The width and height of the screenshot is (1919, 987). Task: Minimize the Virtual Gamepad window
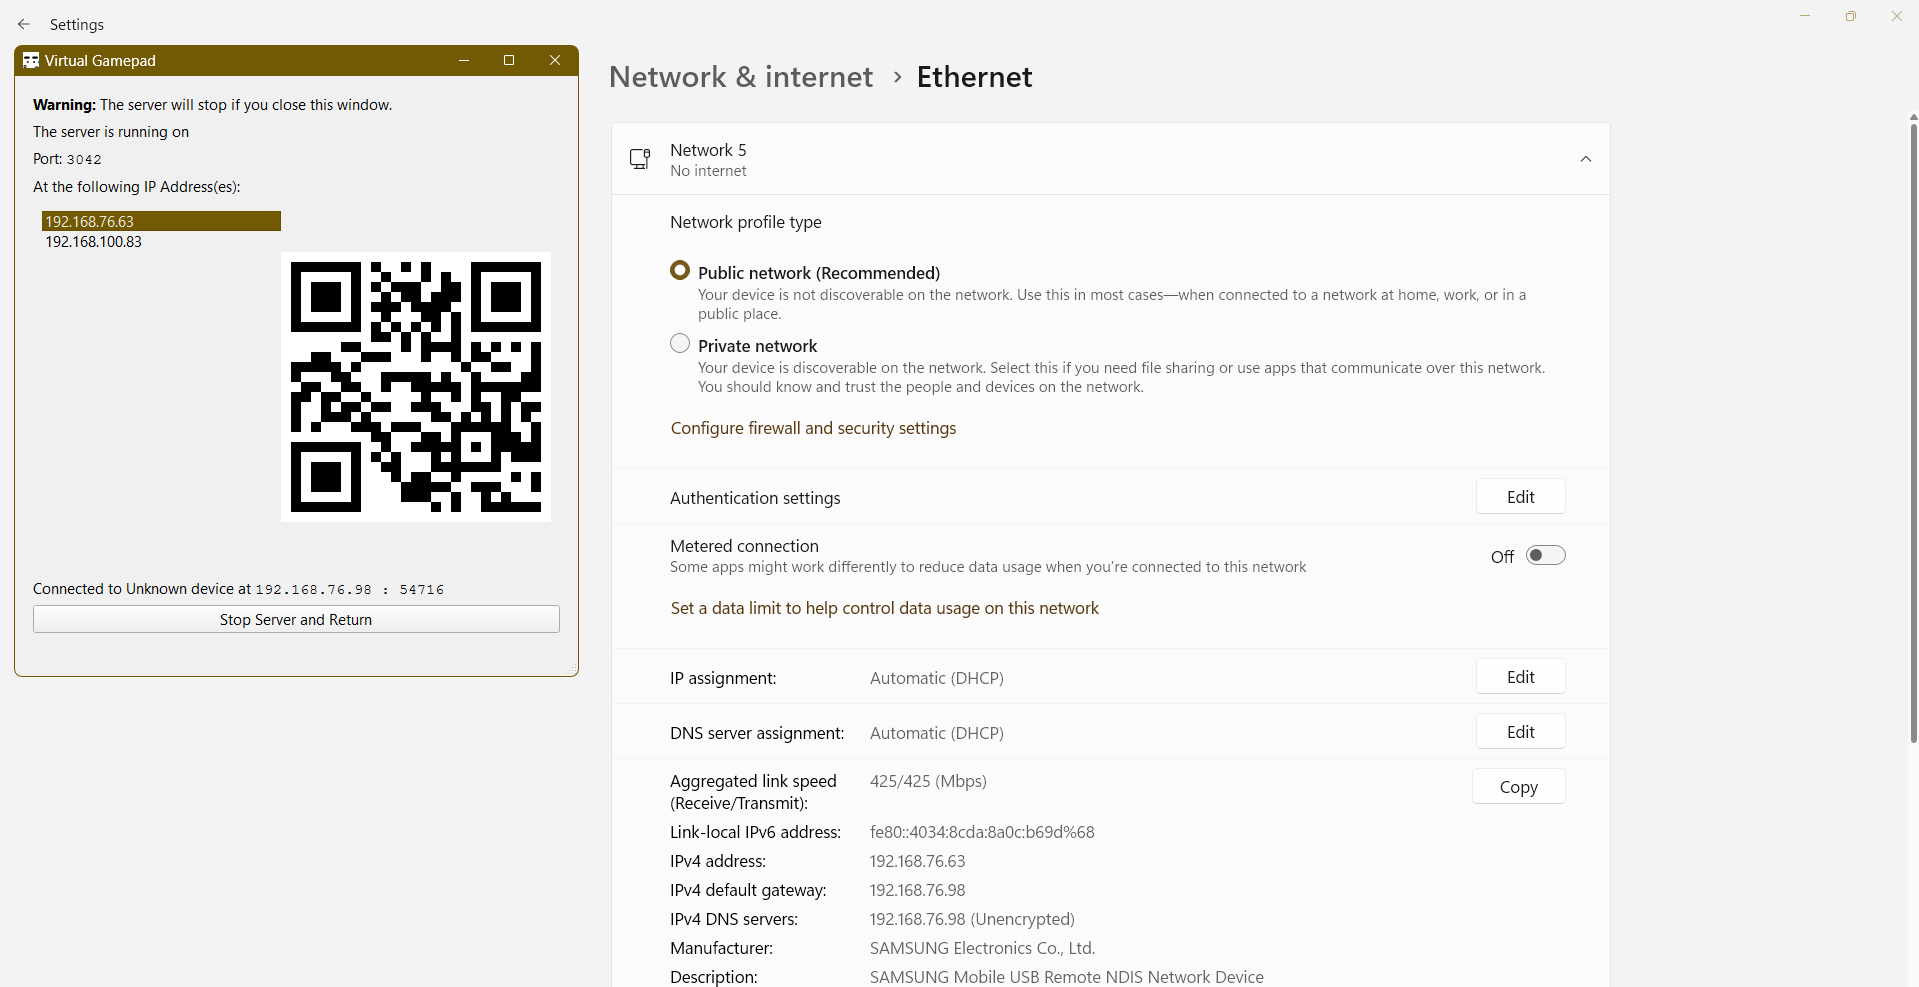tap(464, 61)
